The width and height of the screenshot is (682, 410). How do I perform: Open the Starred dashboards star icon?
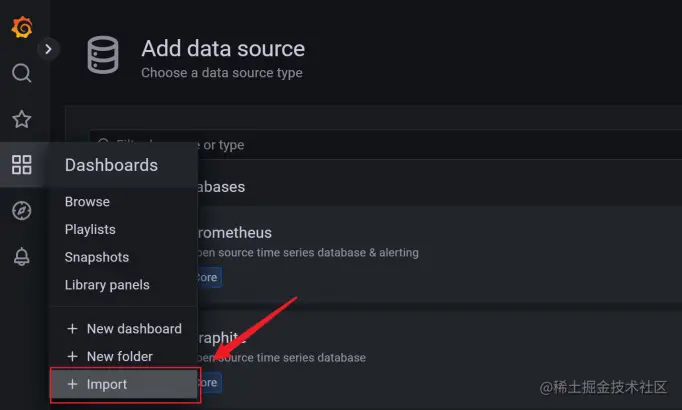click(21, 119)
